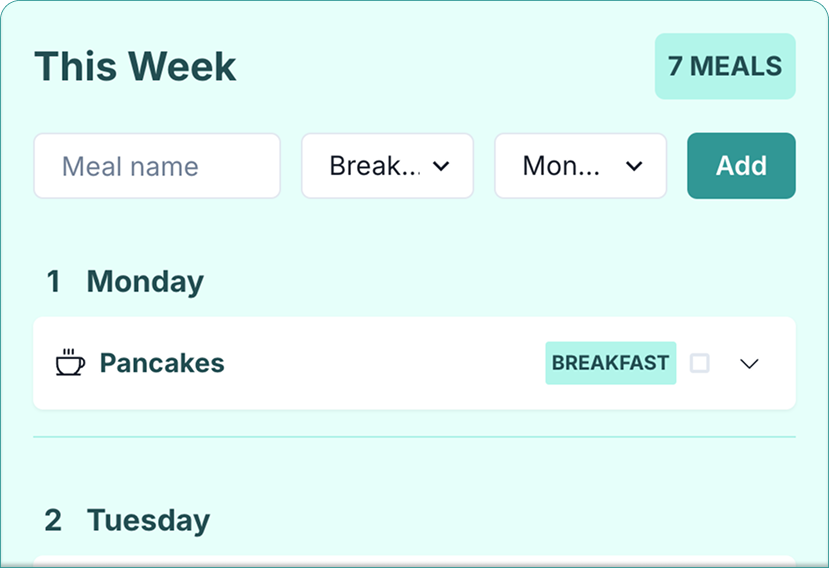The height and width of the screenshot is (568, 829).
Task: Click the meal type dropdown arrow icon
Action: (441, 166)
